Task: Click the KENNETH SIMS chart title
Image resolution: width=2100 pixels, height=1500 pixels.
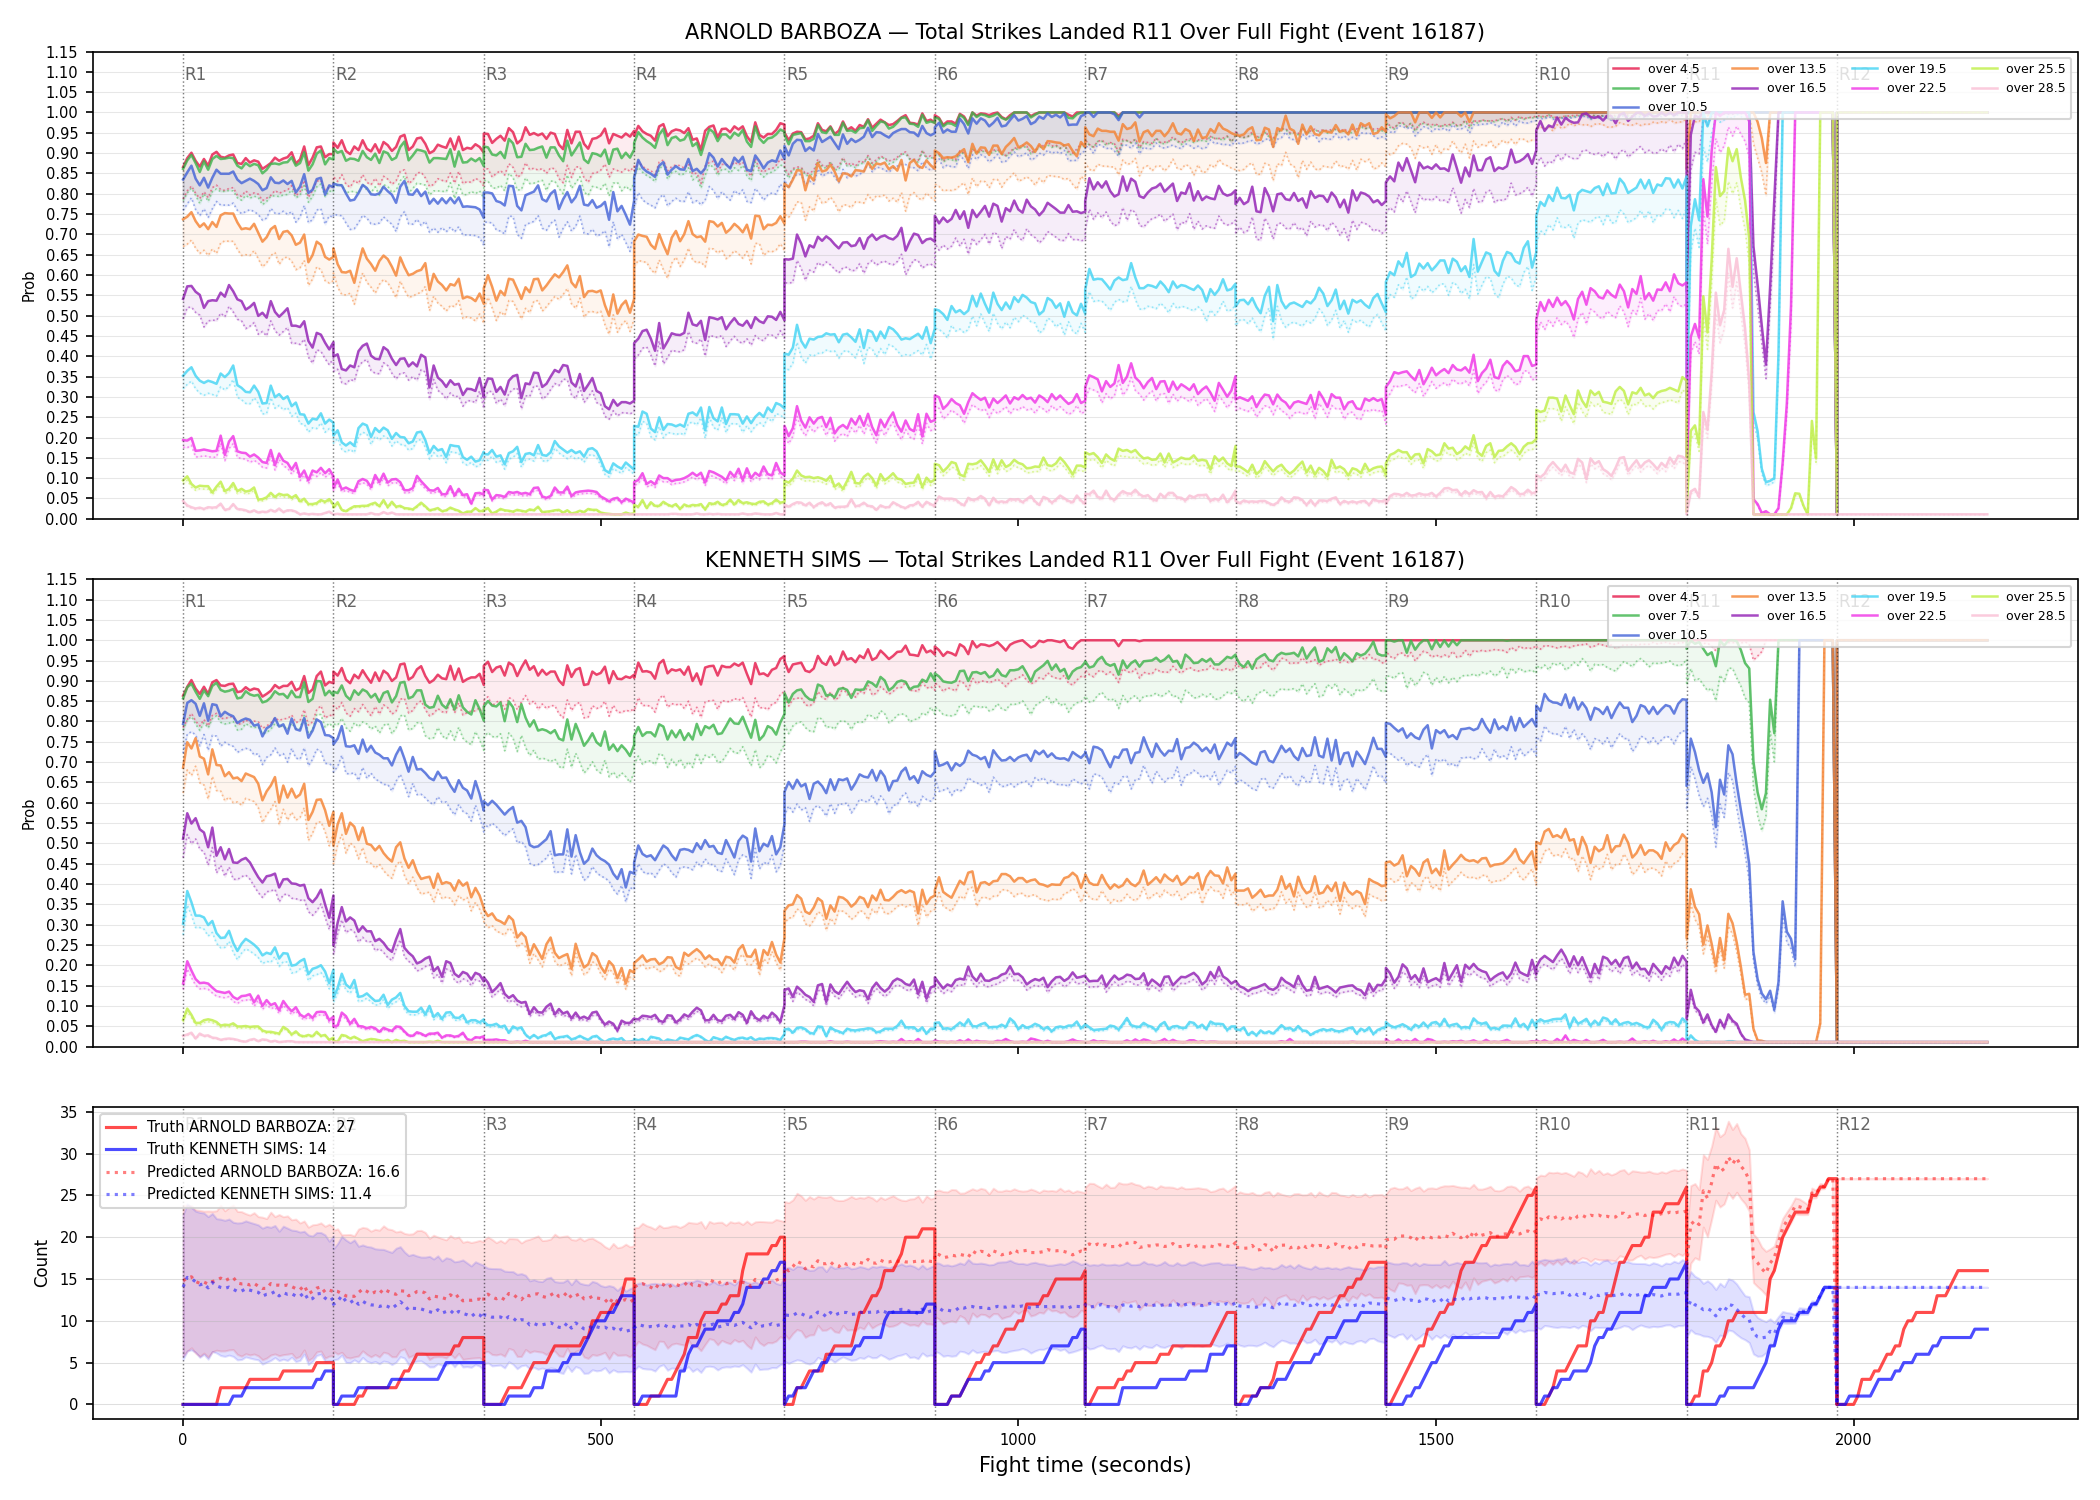Action: [1084, 560]
